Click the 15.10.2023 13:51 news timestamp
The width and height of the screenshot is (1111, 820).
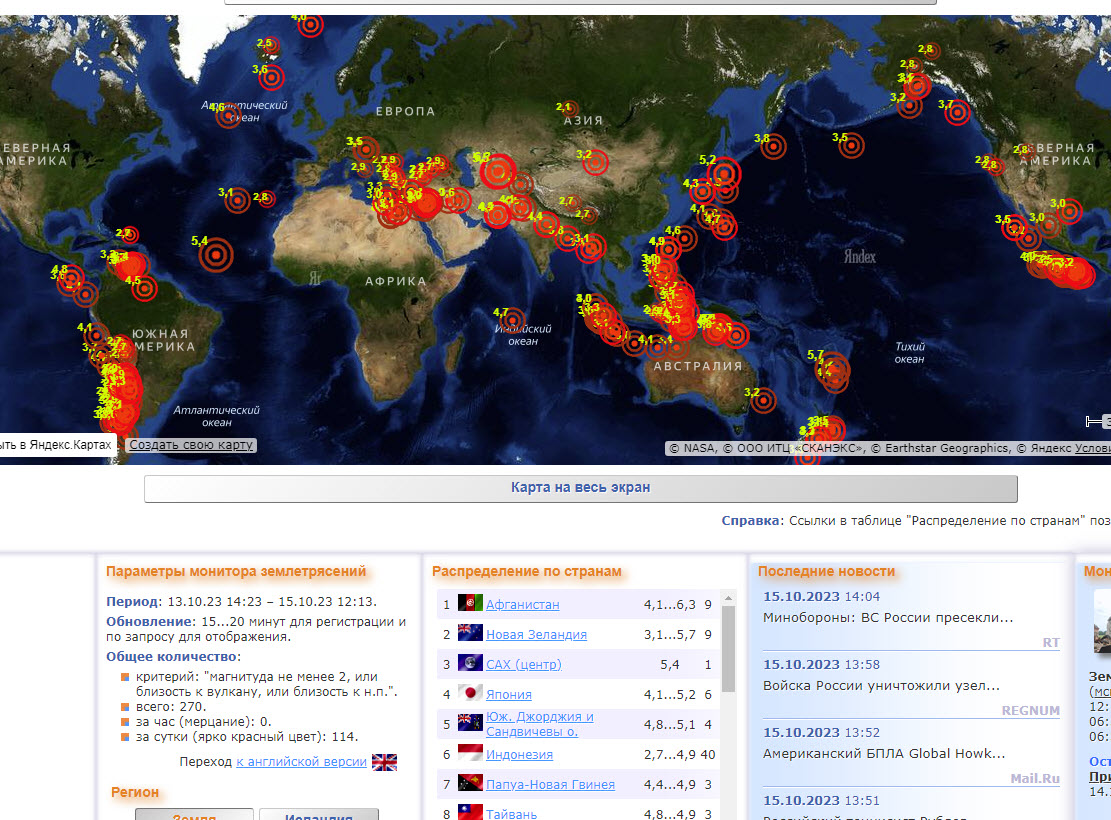[821, 800]
